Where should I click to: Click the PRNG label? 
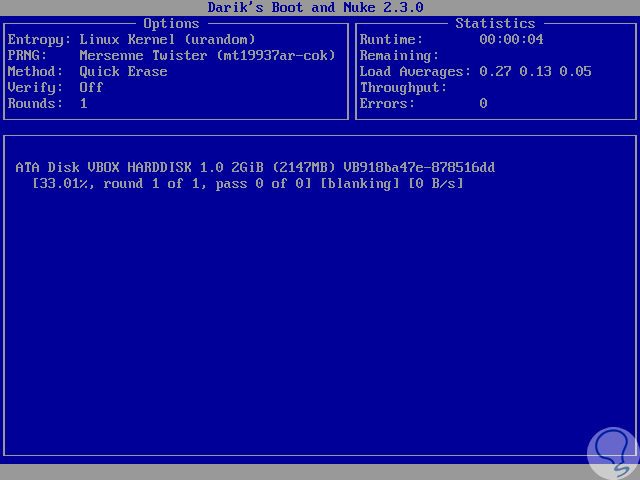tap(27, 56)
